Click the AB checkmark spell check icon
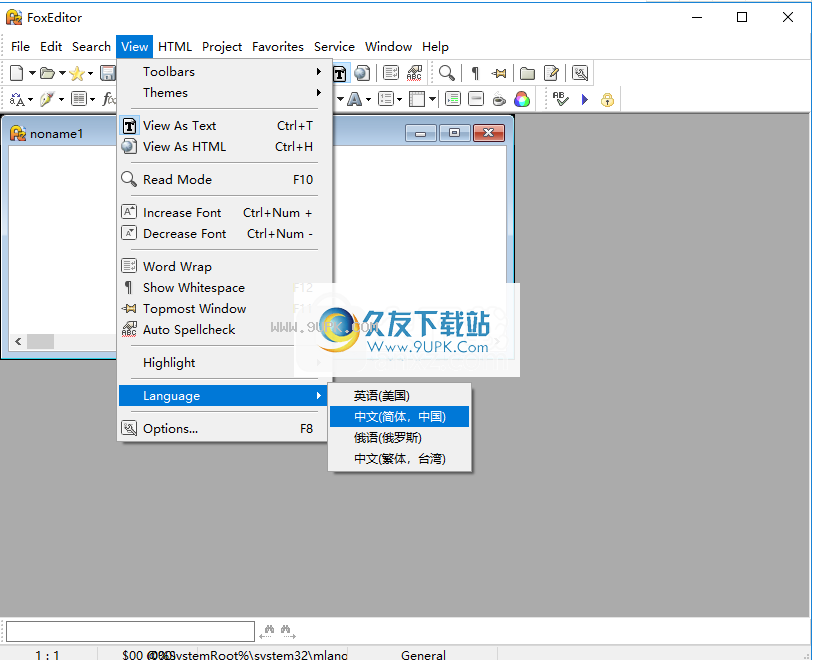 (561, 99)
